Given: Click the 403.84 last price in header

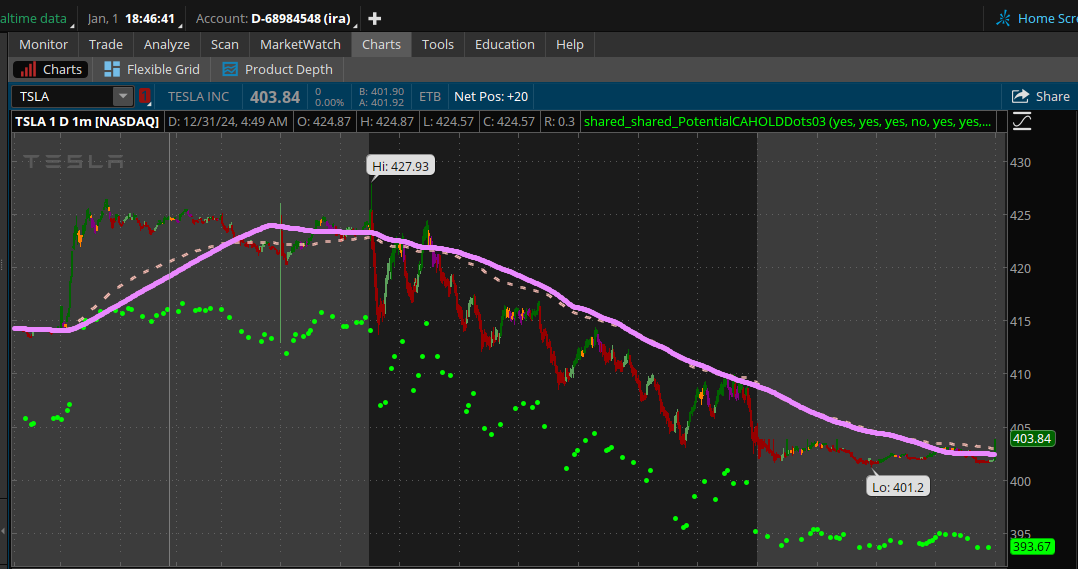Looking at the screenshot, I should point(275,97).
